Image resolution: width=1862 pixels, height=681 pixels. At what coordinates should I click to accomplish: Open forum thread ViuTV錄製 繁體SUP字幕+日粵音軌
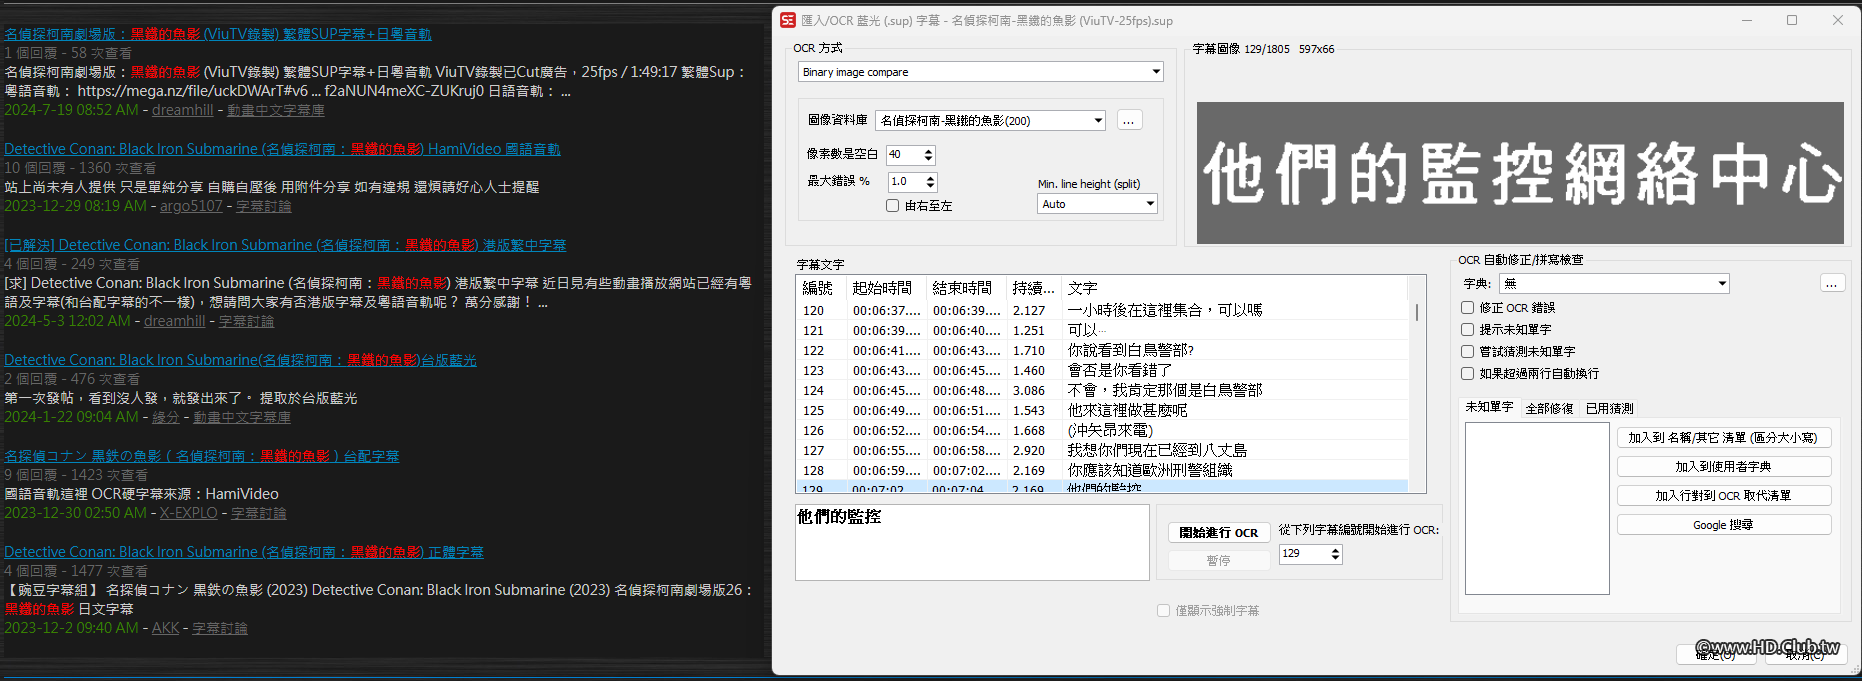218,34
